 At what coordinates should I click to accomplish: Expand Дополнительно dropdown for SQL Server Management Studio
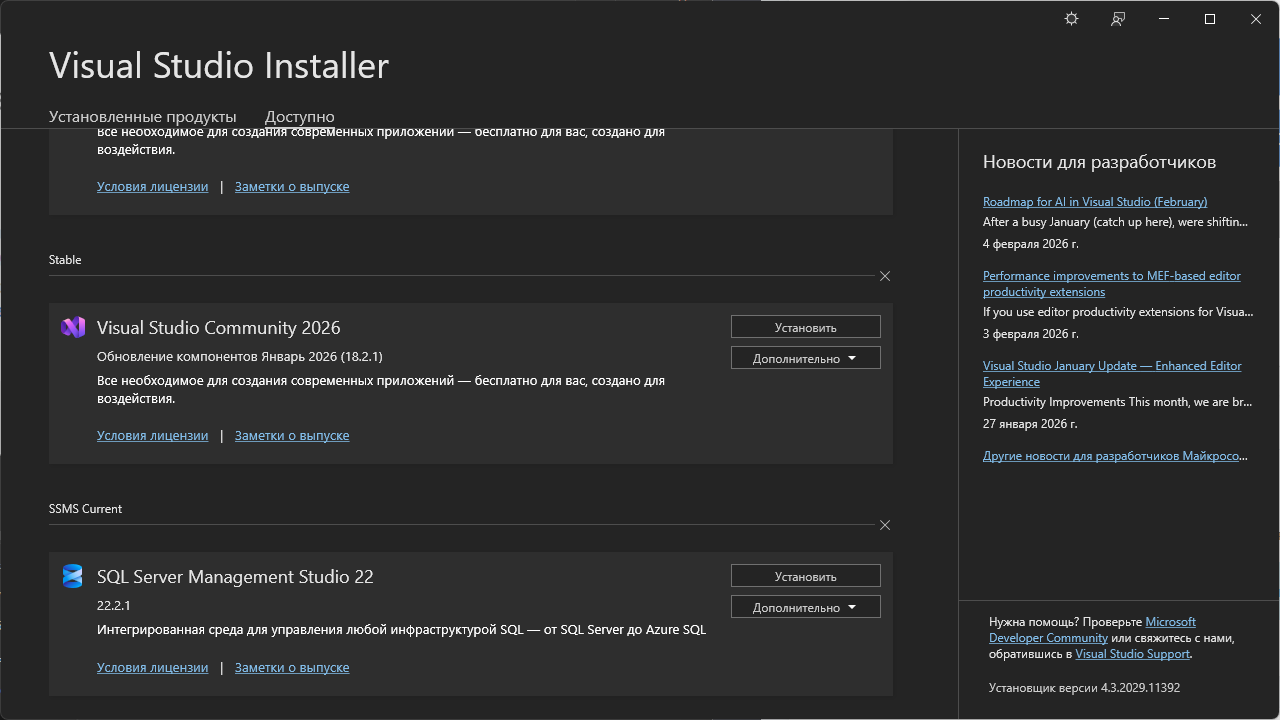click(x=806, y=607)
